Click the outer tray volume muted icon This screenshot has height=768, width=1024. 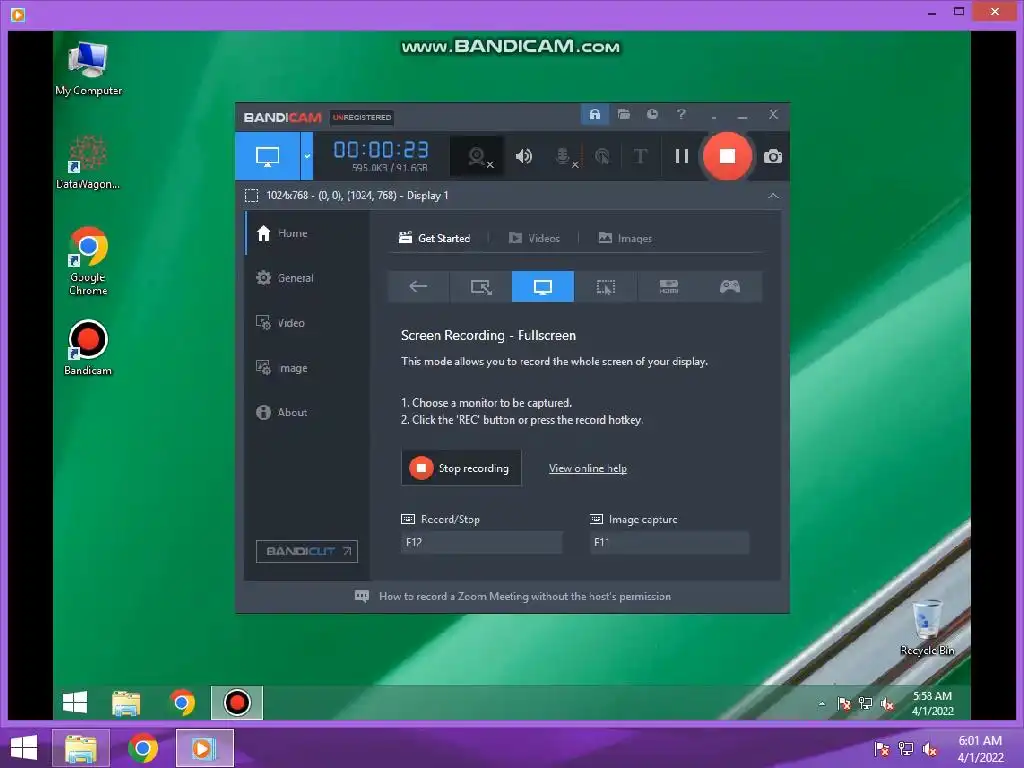tap(929, 749)
